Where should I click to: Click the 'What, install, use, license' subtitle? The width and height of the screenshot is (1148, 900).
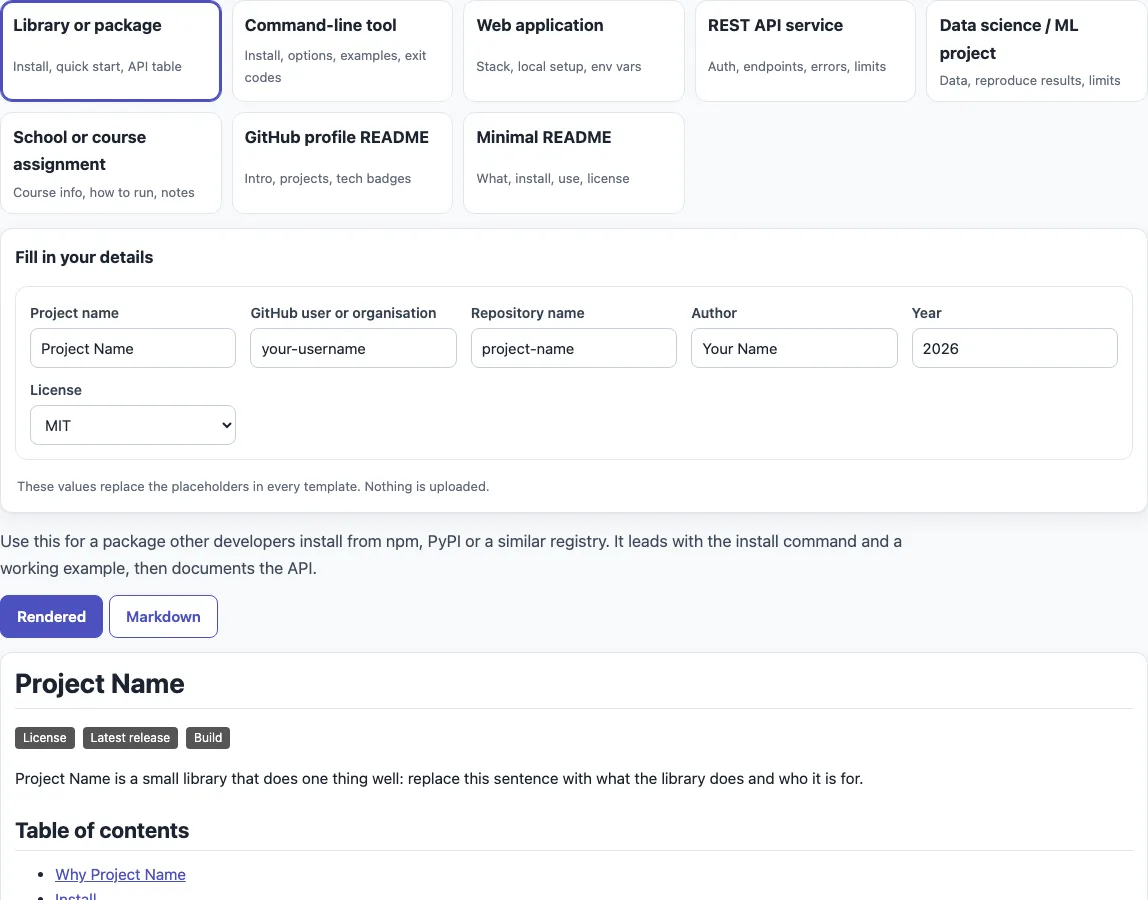(553, 178)
